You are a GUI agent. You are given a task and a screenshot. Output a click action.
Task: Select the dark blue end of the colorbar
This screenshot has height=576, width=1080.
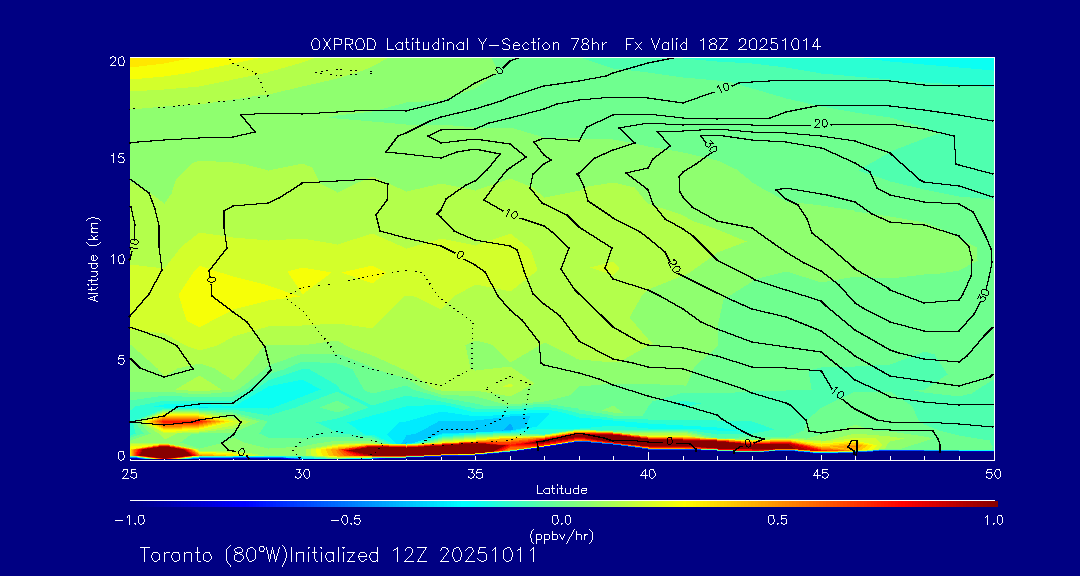click(138, 502)
